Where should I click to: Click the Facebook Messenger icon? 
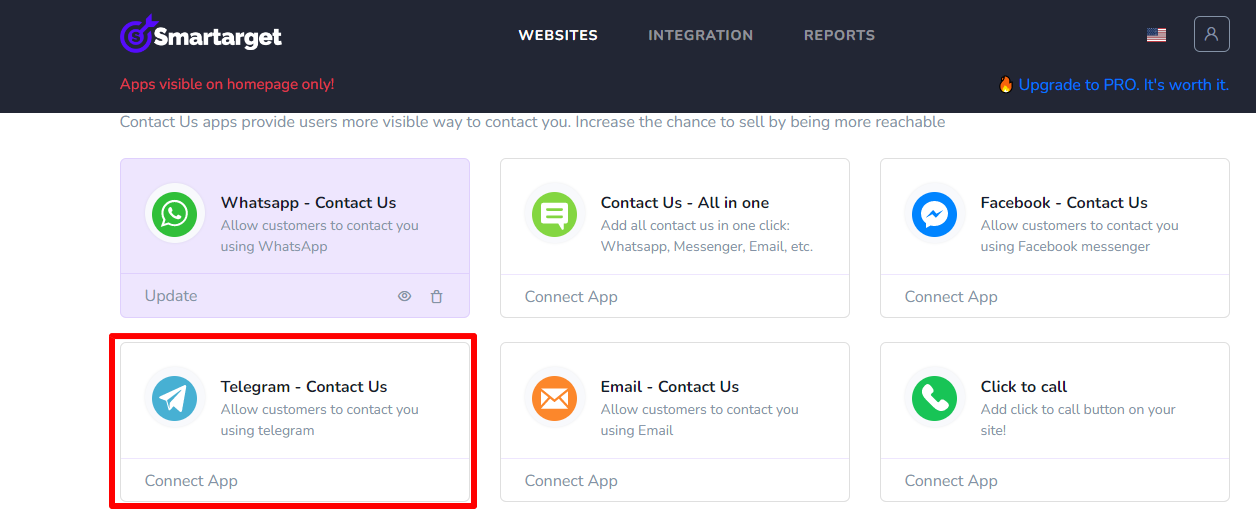click(x=935, y=214)
